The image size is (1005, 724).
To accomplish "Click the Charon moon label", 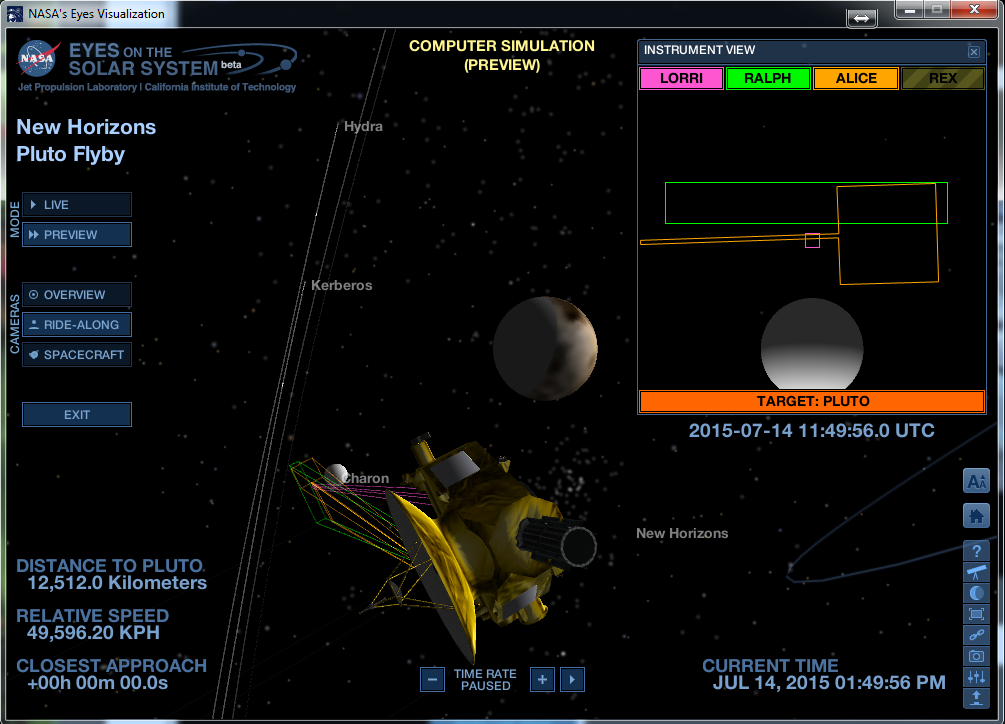I will pyautogui.click(x=365, y=479).
